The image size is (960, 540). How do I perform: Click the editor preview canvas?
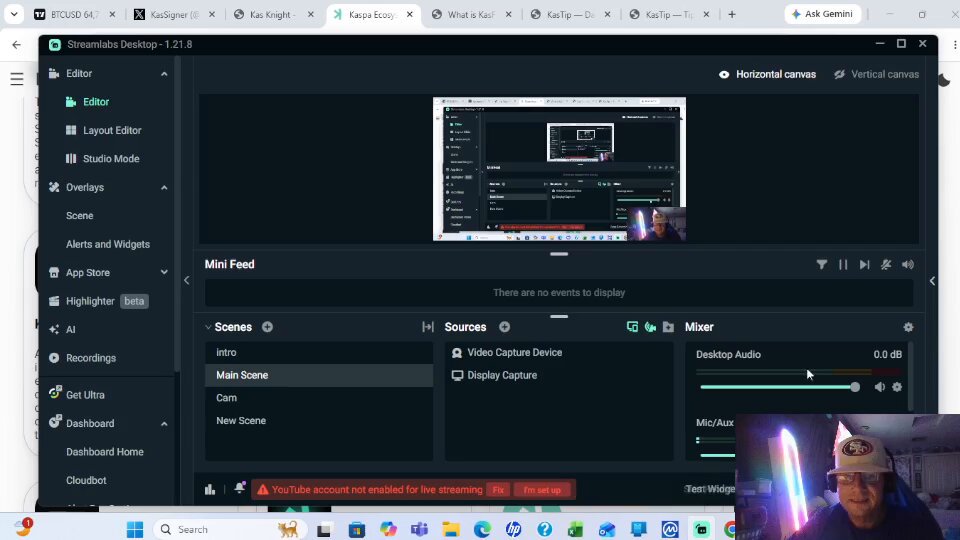point(559,169)
